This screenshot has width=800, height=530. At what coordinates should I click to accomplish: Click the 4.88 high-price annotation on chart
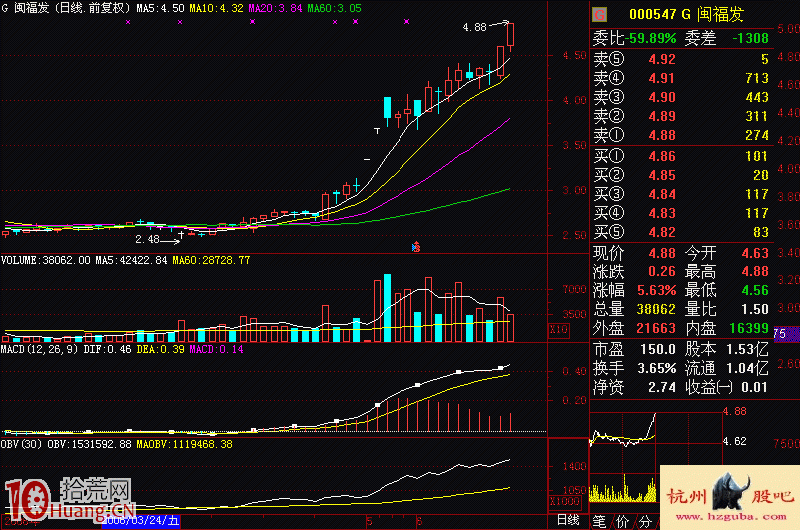(474, 27)
